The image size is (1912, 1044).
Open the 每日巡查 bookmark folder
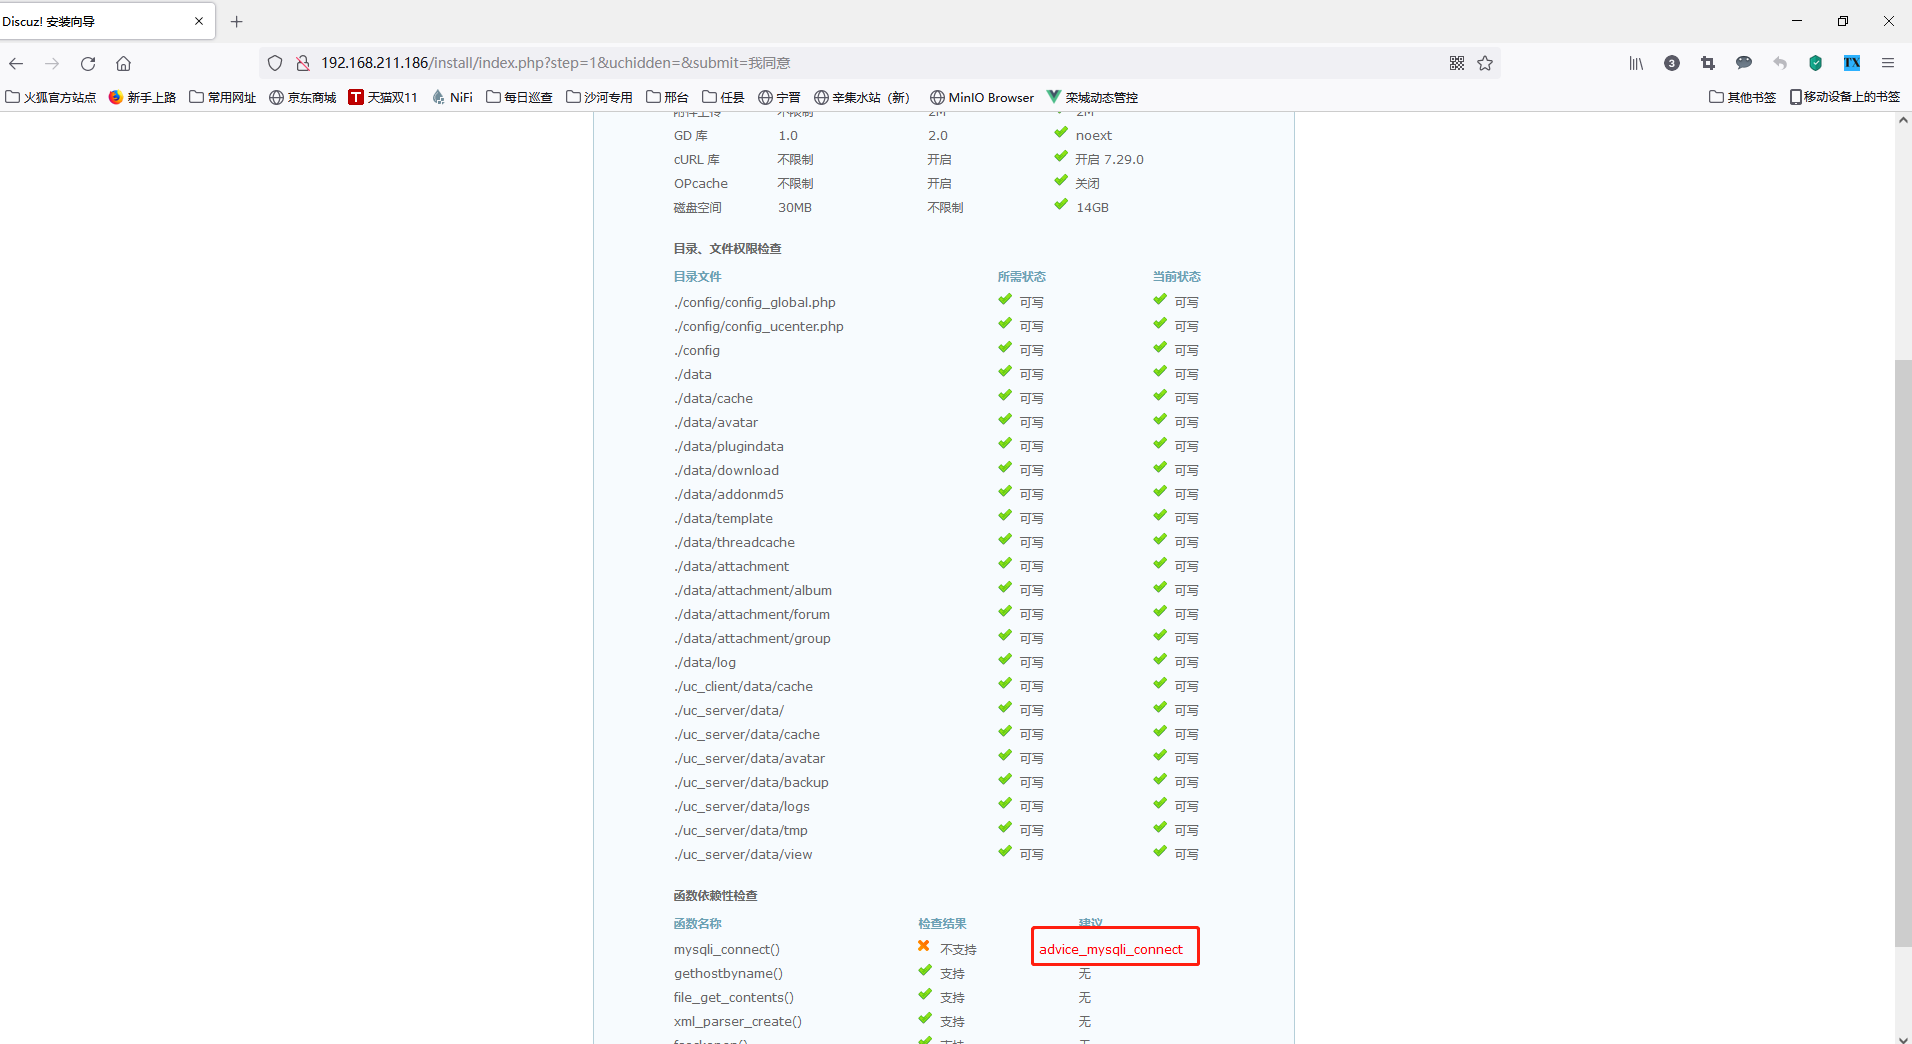519,97
